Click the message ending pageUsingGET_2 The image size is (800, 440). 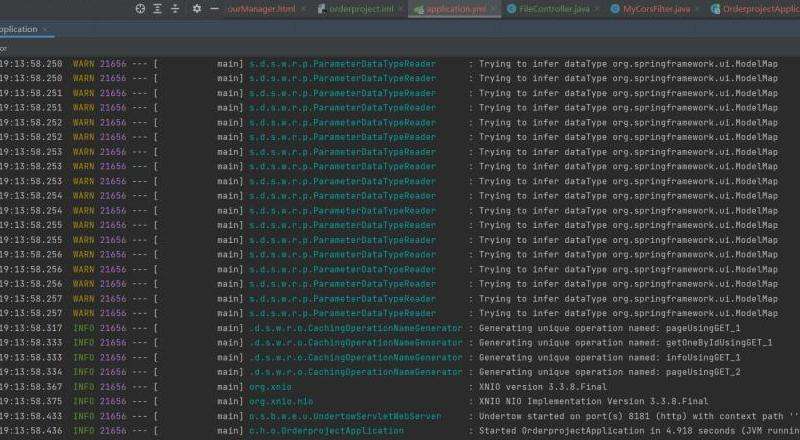(609, 372)
